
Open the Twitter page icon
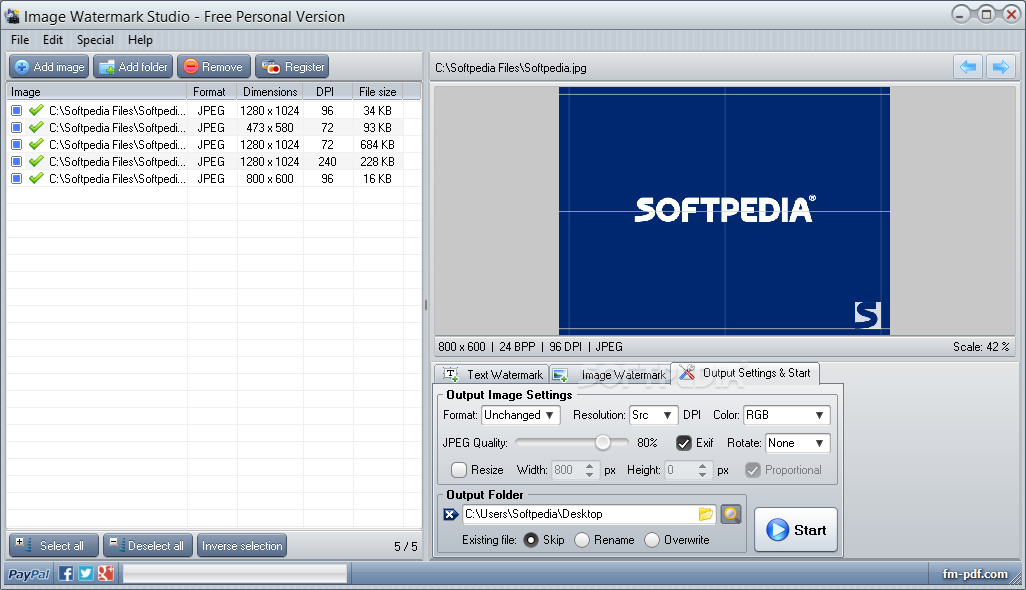click(x=86, y=574)
